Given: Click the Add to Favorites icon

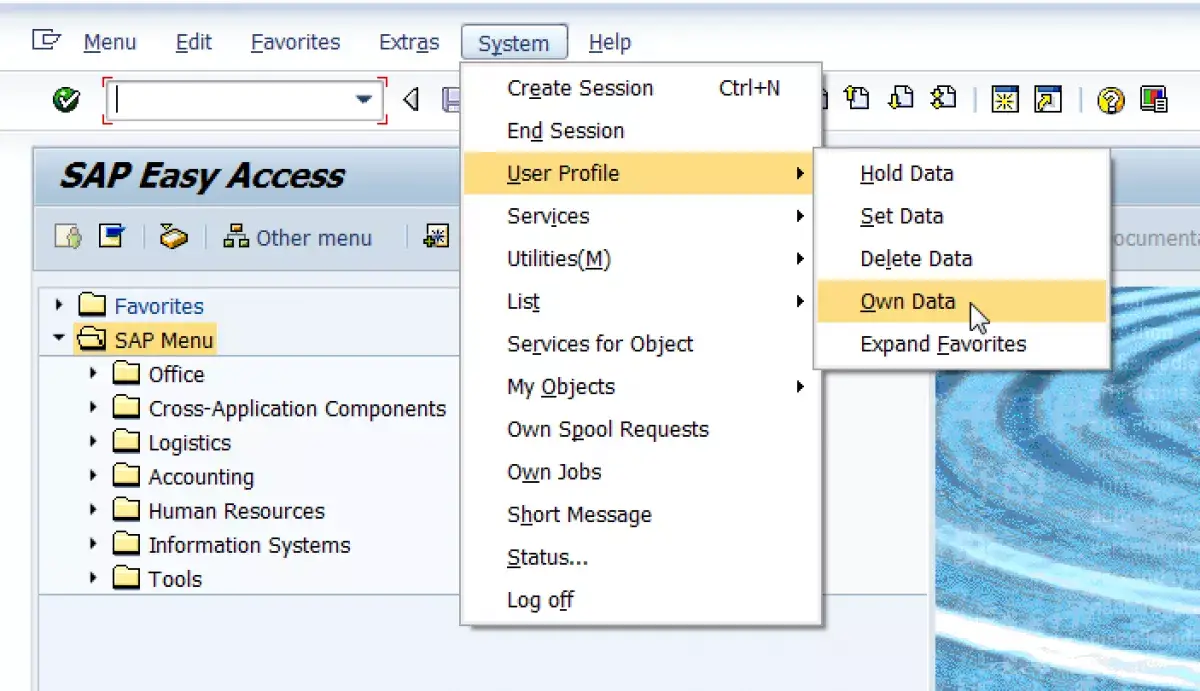Looking at the screenshot, I should coord(437,237).
